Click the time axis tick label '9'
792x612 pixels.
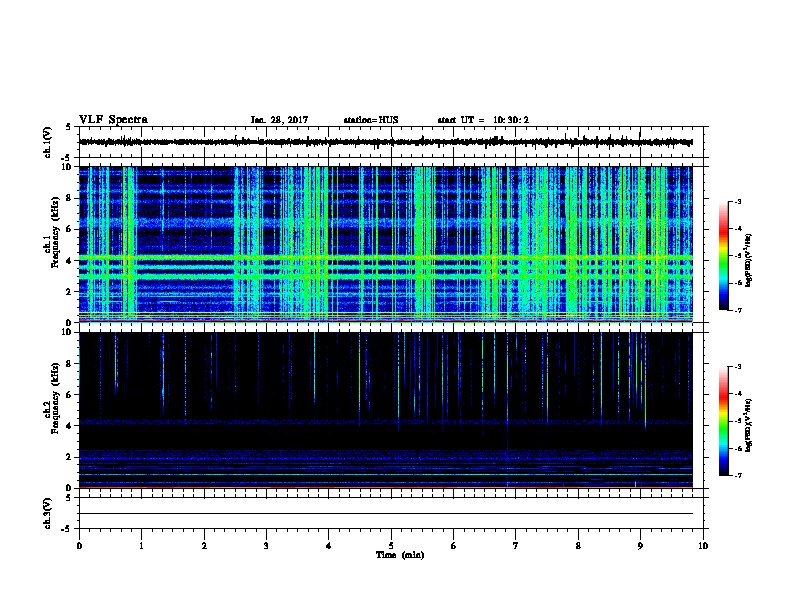click(640, 546)
